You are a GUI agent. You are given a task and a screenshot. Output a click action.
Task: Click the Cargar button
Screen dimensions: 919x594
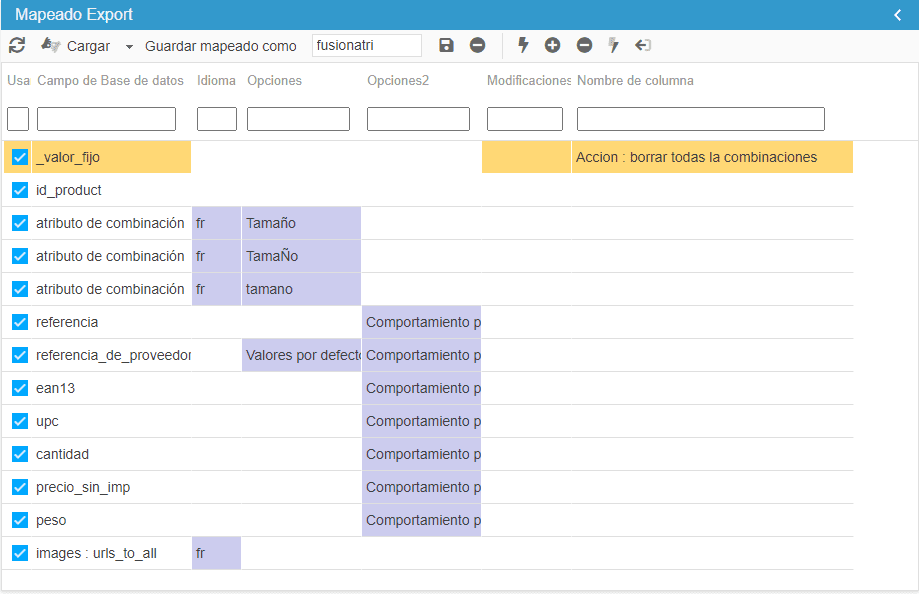pyautogui.click(x=76, y=46)
